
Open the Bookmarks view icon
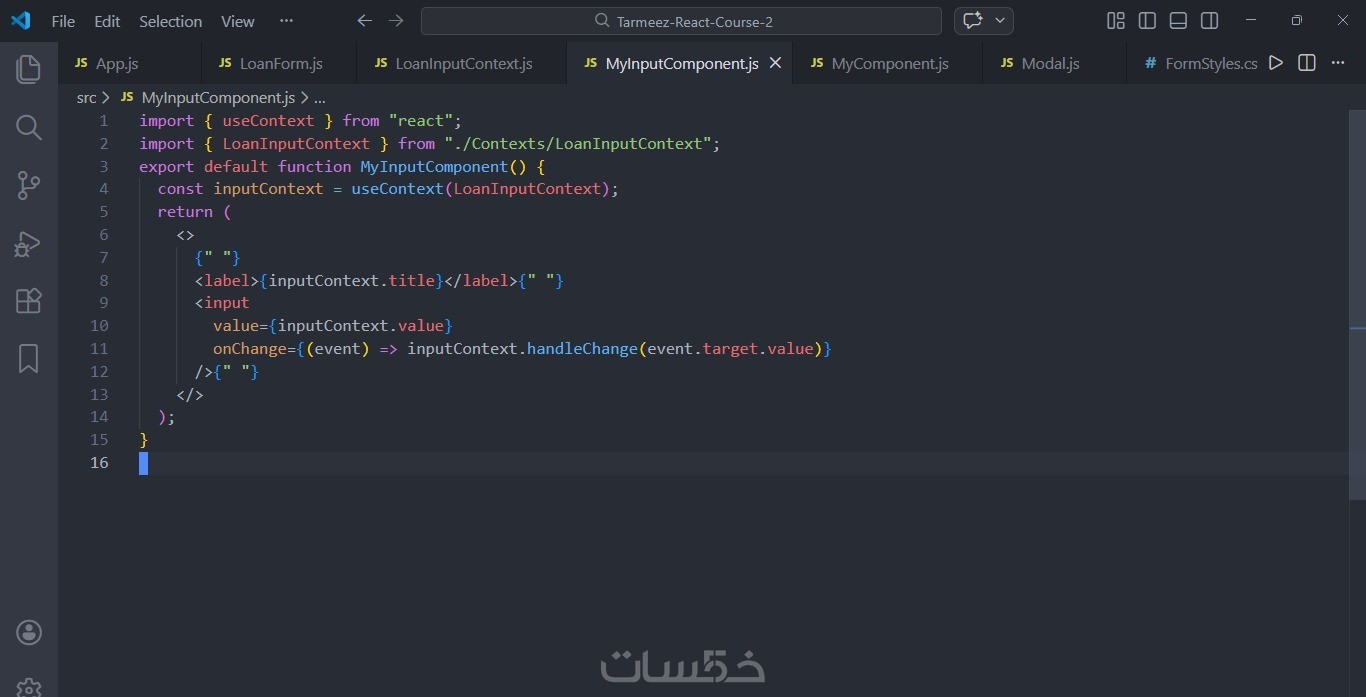pyautogui.click(x=29, y=359)
